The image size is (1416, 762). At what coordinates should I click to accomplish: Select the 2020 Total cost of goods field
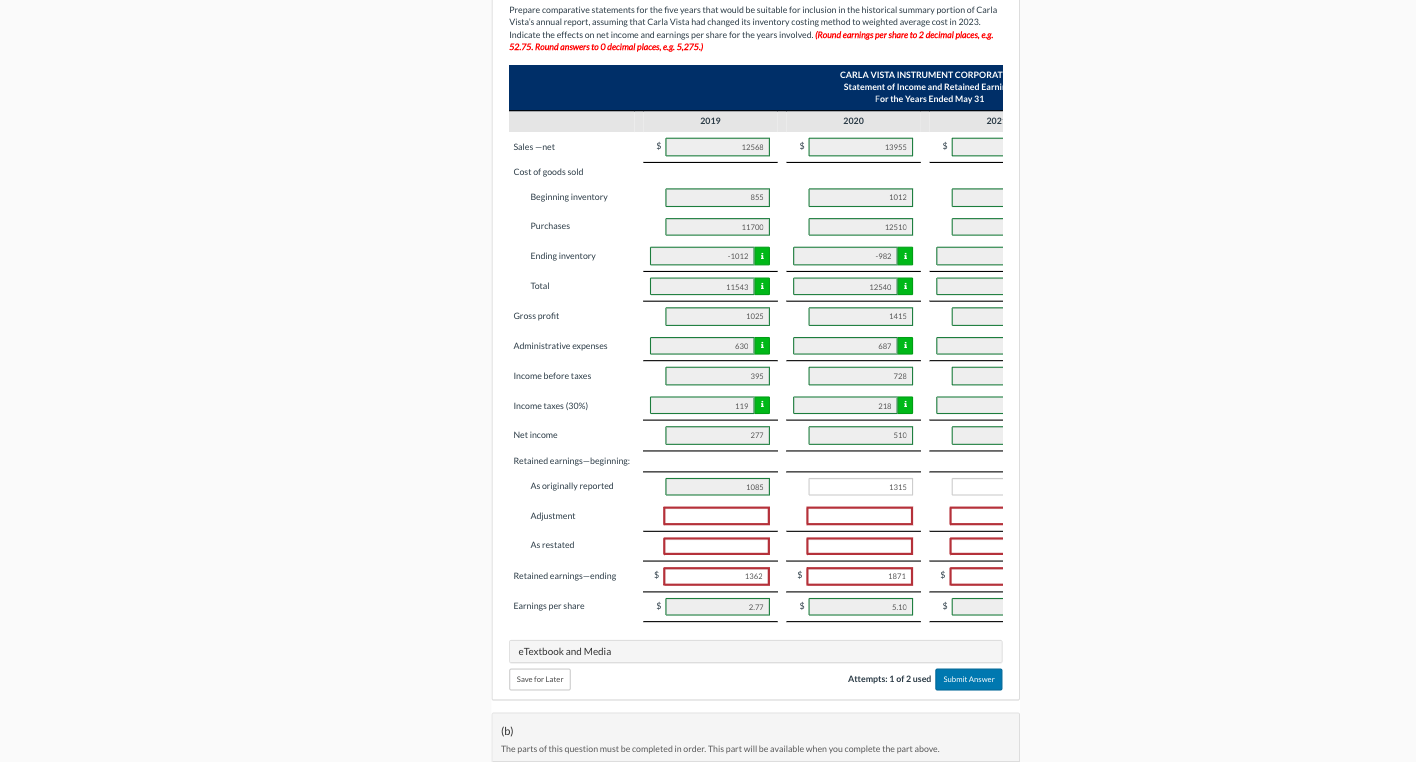(845, 286)
